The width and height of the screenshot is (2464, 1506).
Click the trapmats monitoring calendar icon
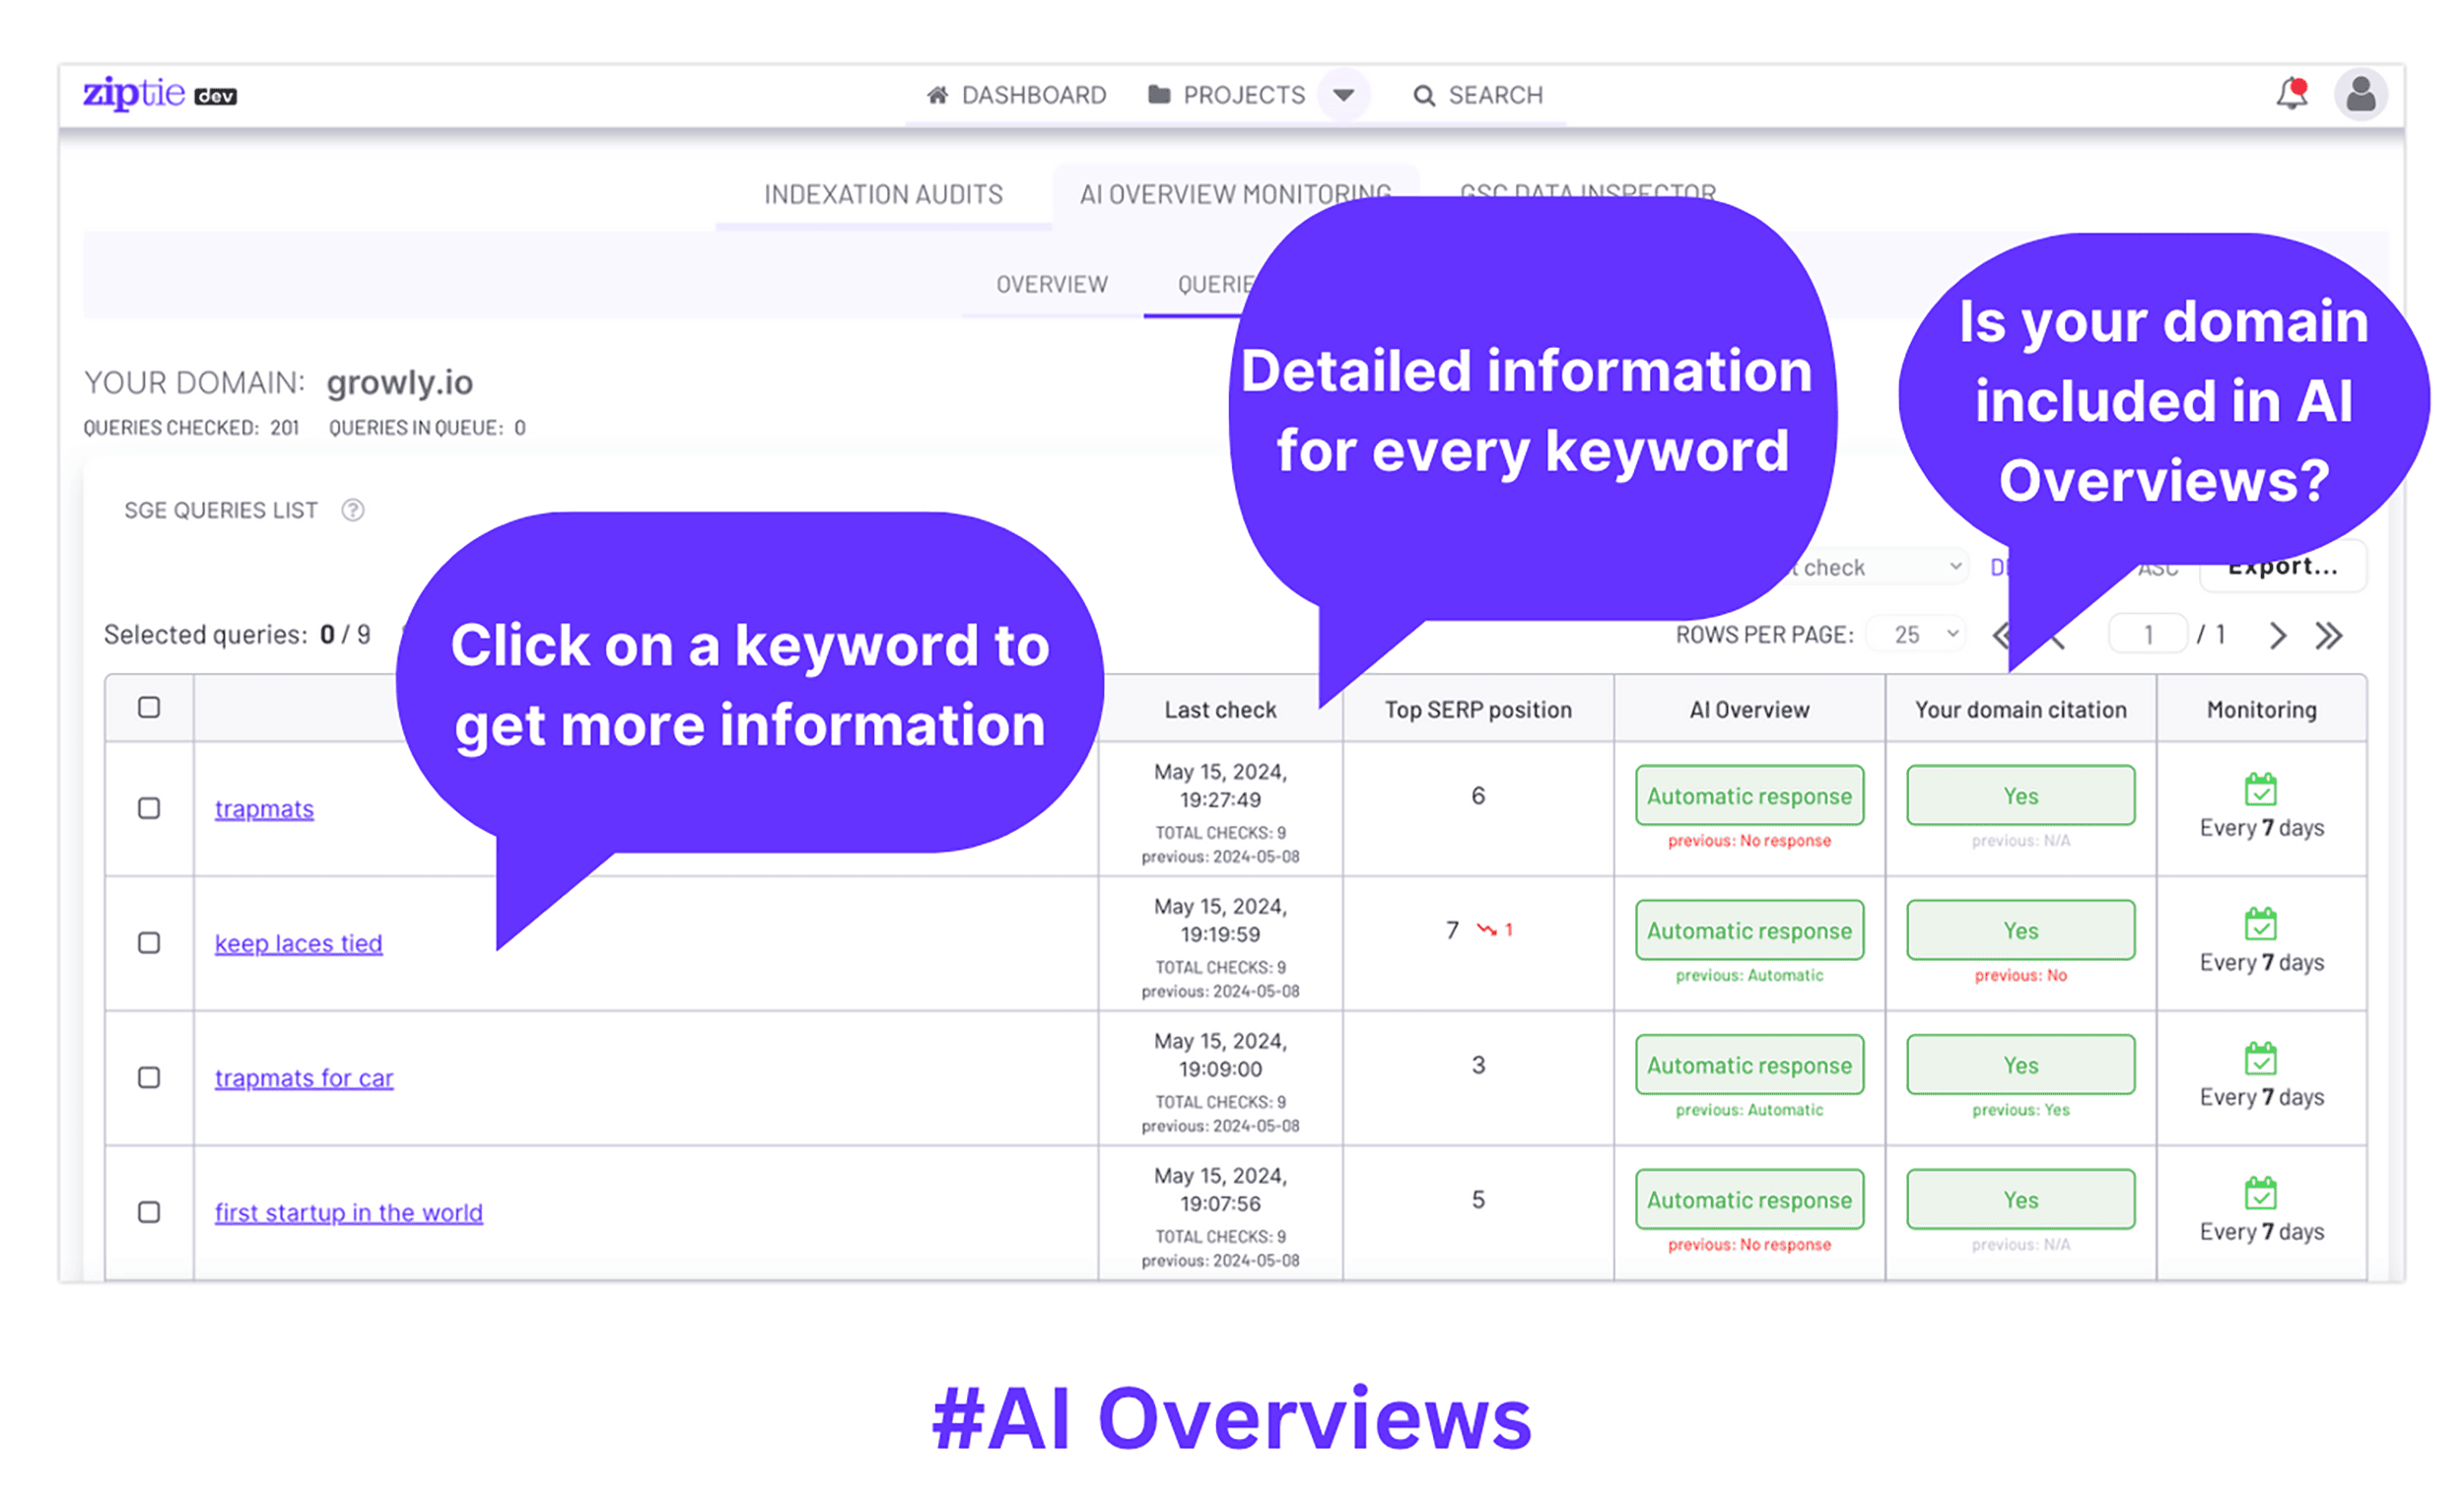click(2260, 789)
